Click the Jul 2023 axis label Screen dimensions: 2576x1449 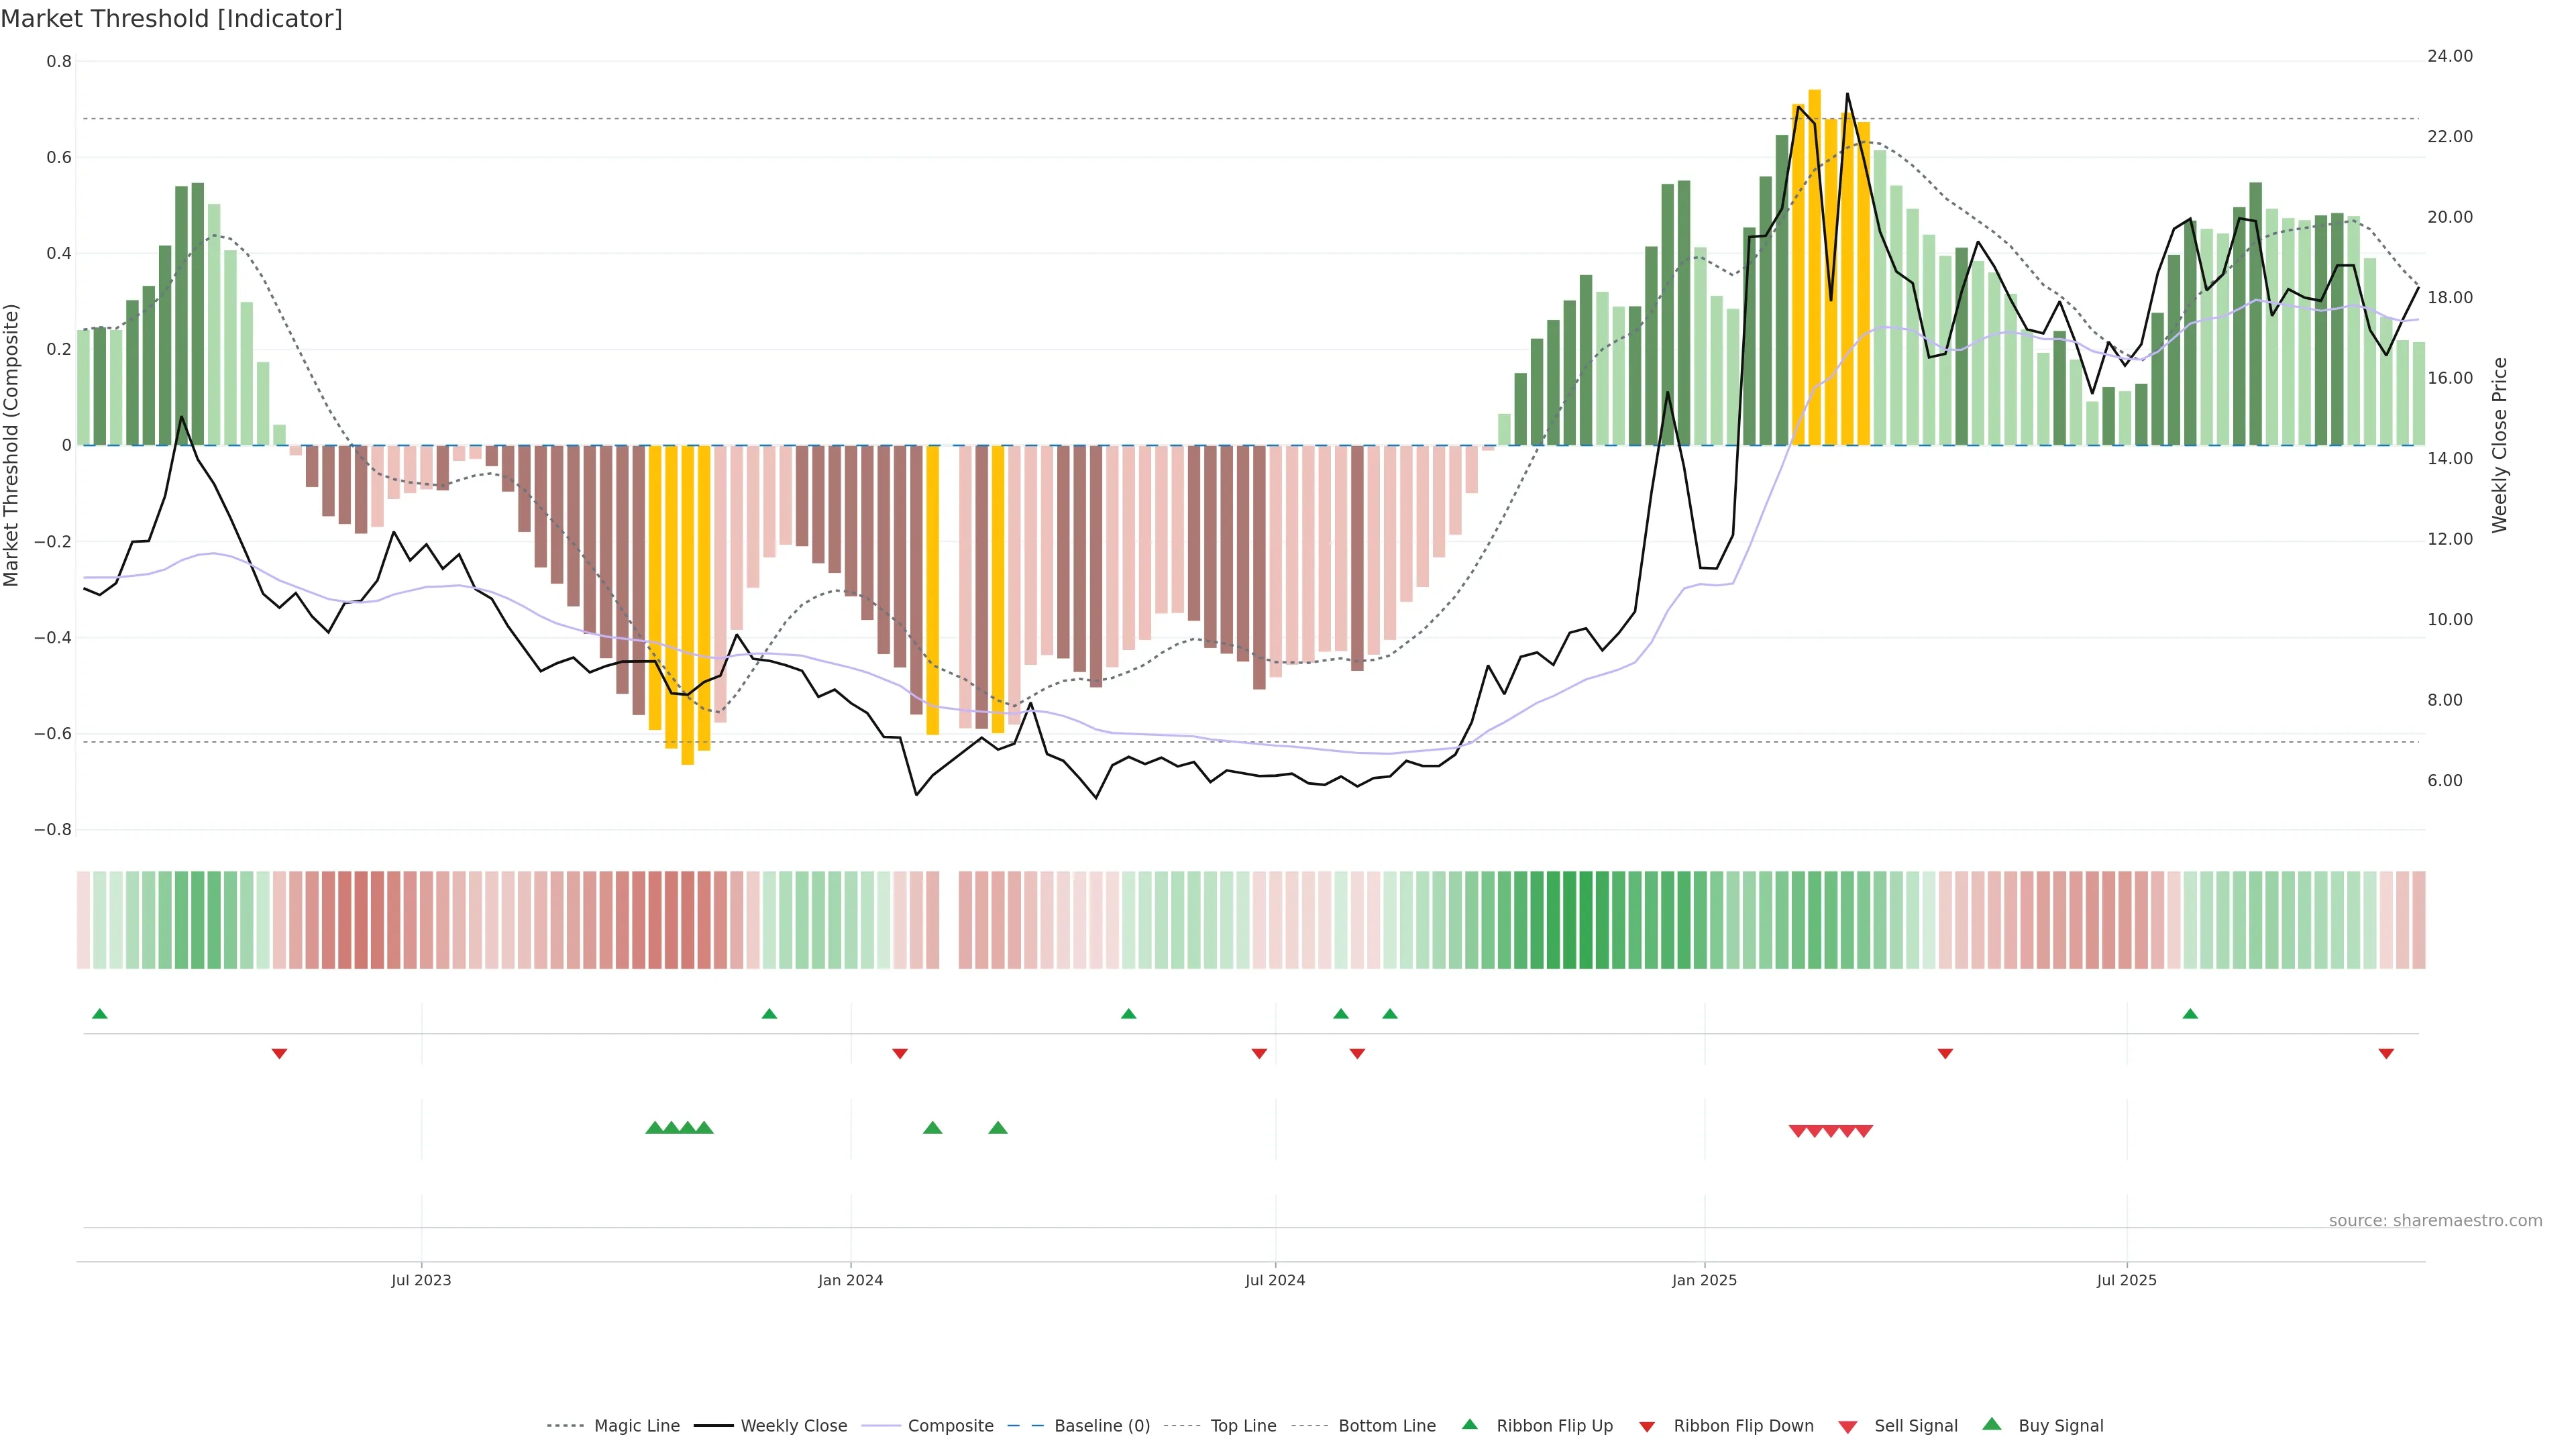coord(421,1280)
